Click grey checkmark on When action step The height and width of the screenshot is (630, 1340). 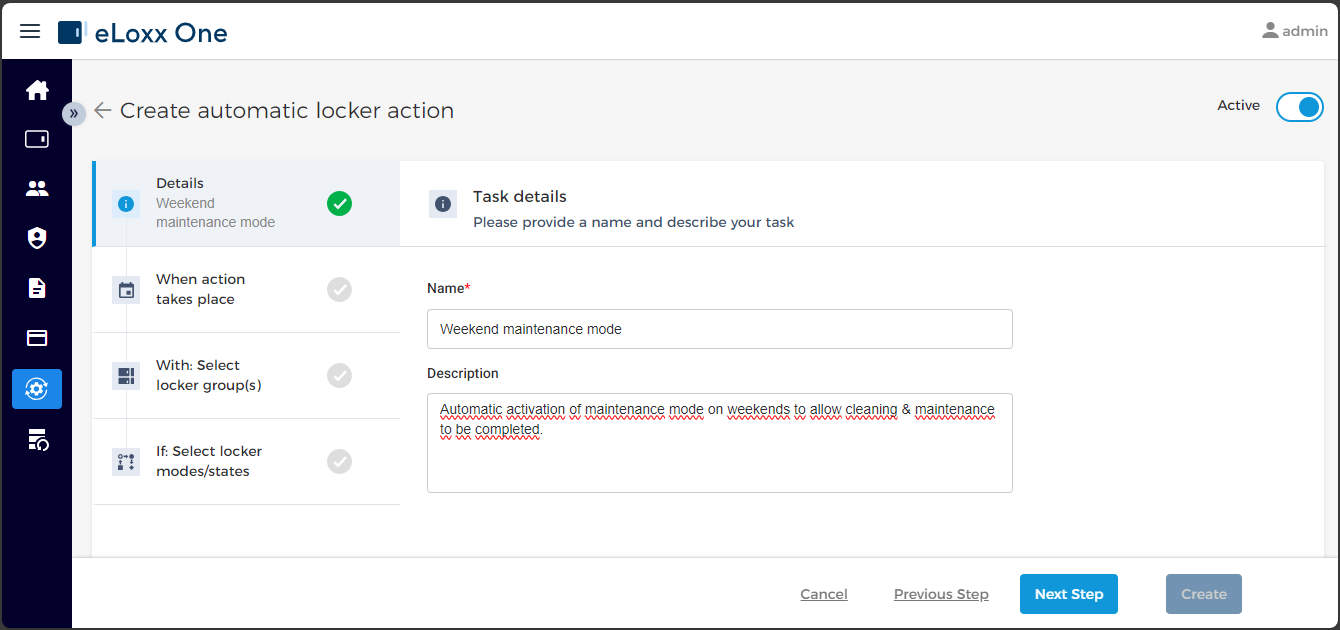click(x=340, y=290)
